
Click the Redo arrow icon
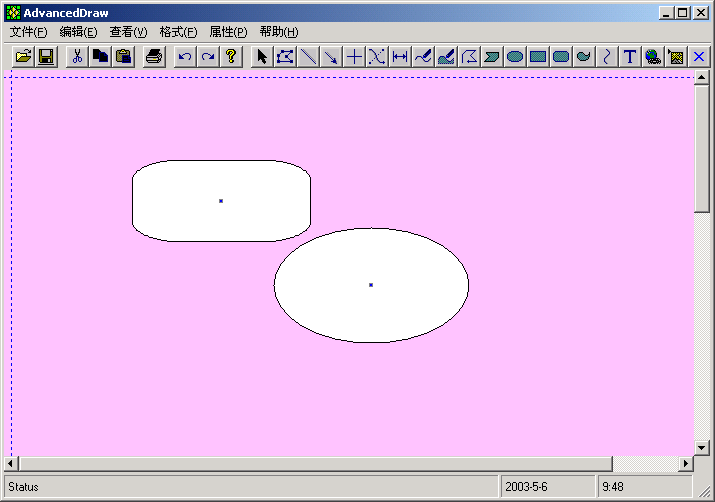(208, 56)
